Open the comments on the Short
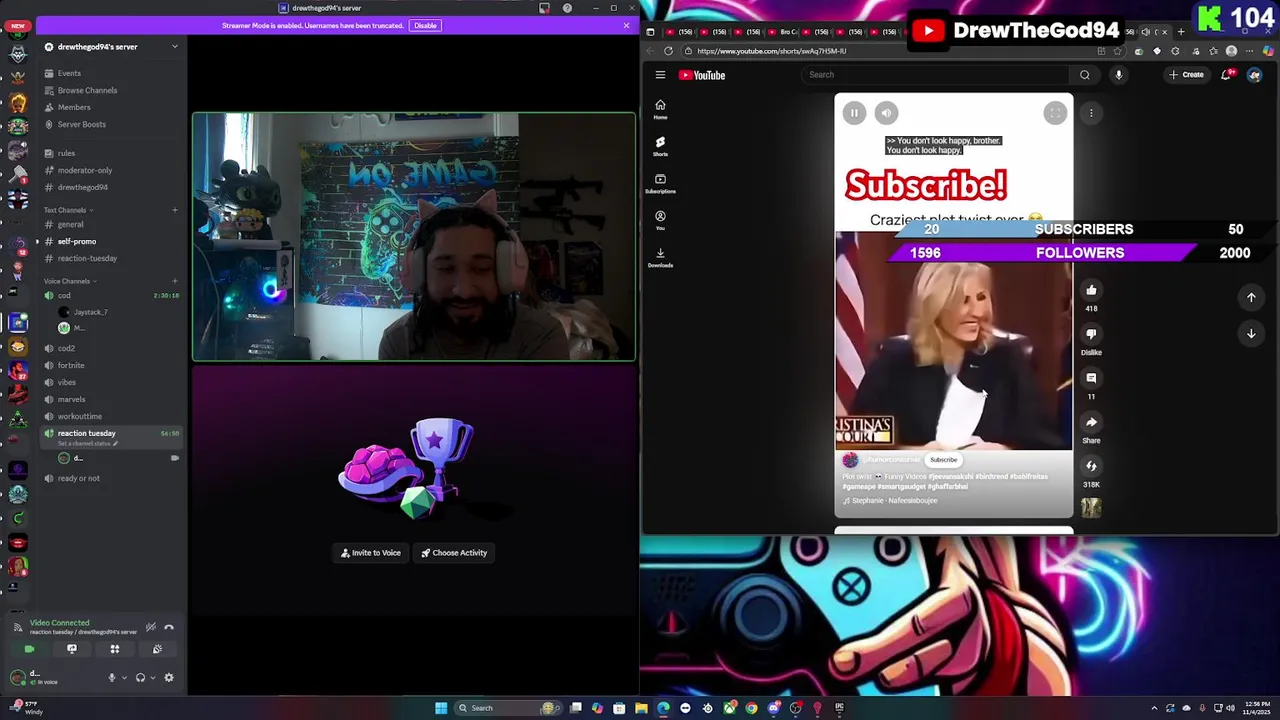The image size is (1280, 720). [1091, 378]
